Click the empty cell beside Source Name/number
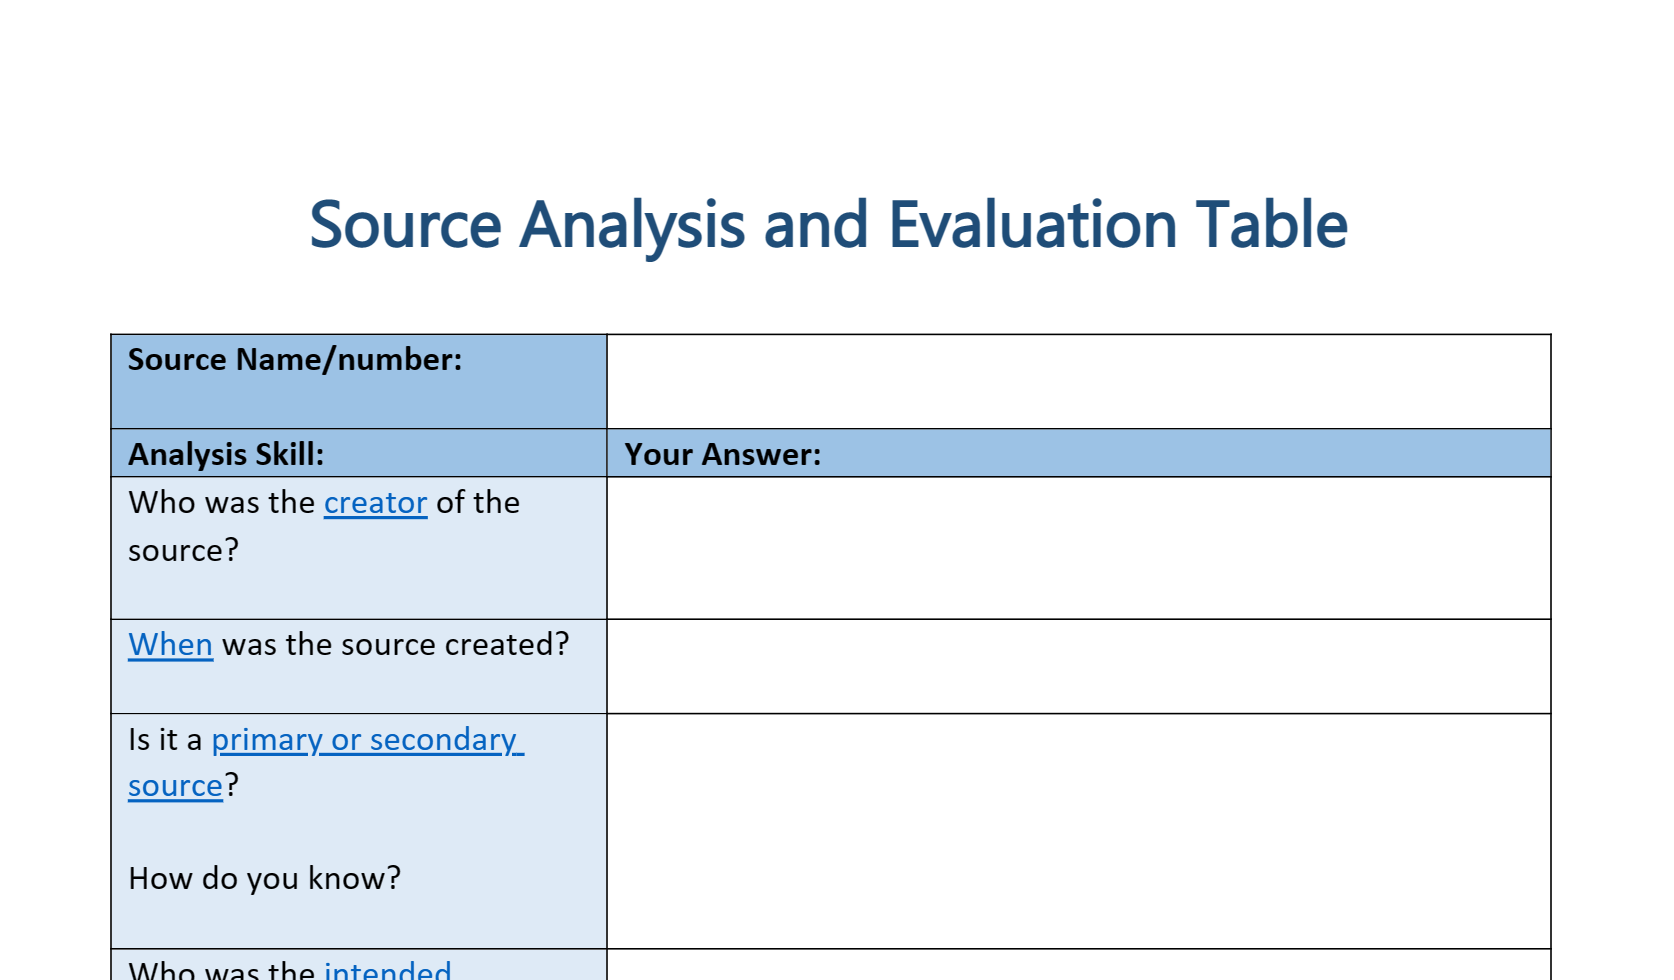Screen dimensions: 1674x980 point(1078,381)
